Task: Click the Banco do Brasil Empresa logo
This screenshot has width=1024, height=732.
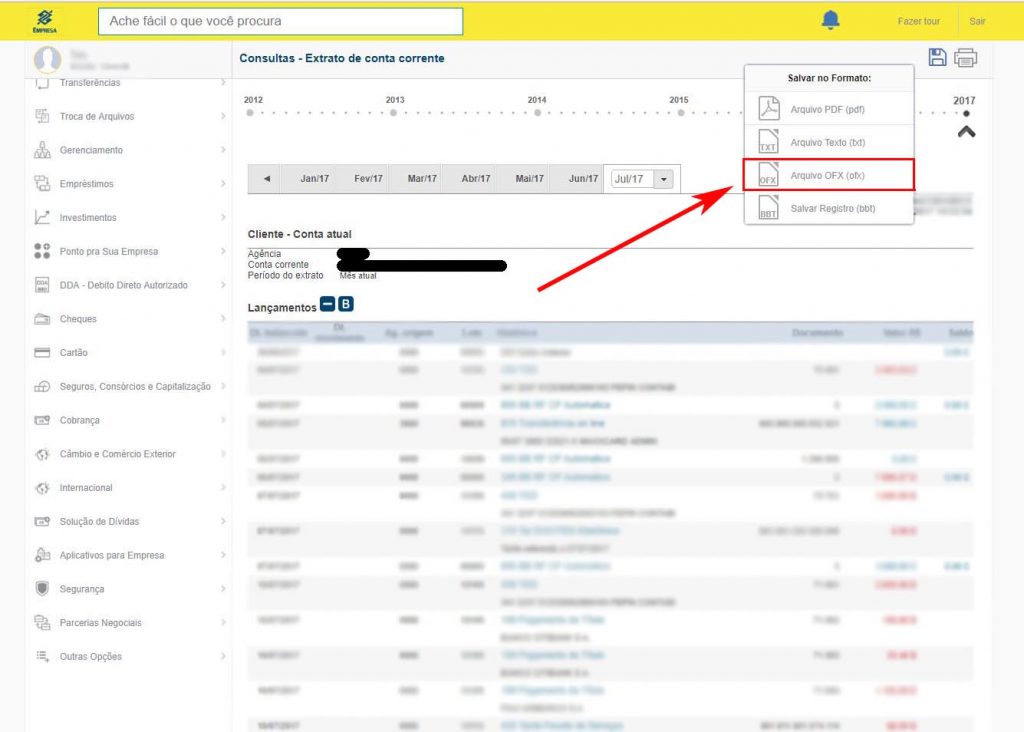Action: click(x=45, y=20)
